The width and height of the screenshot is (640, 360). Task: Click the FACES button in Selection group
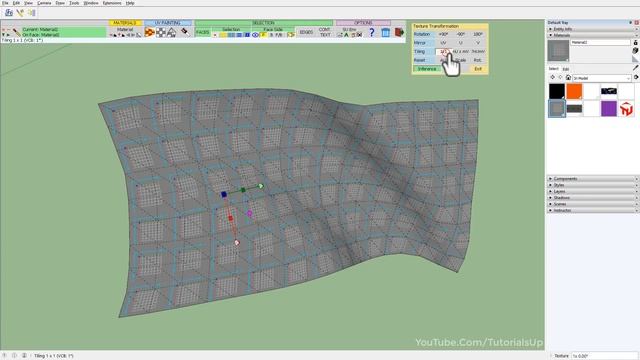202,32
